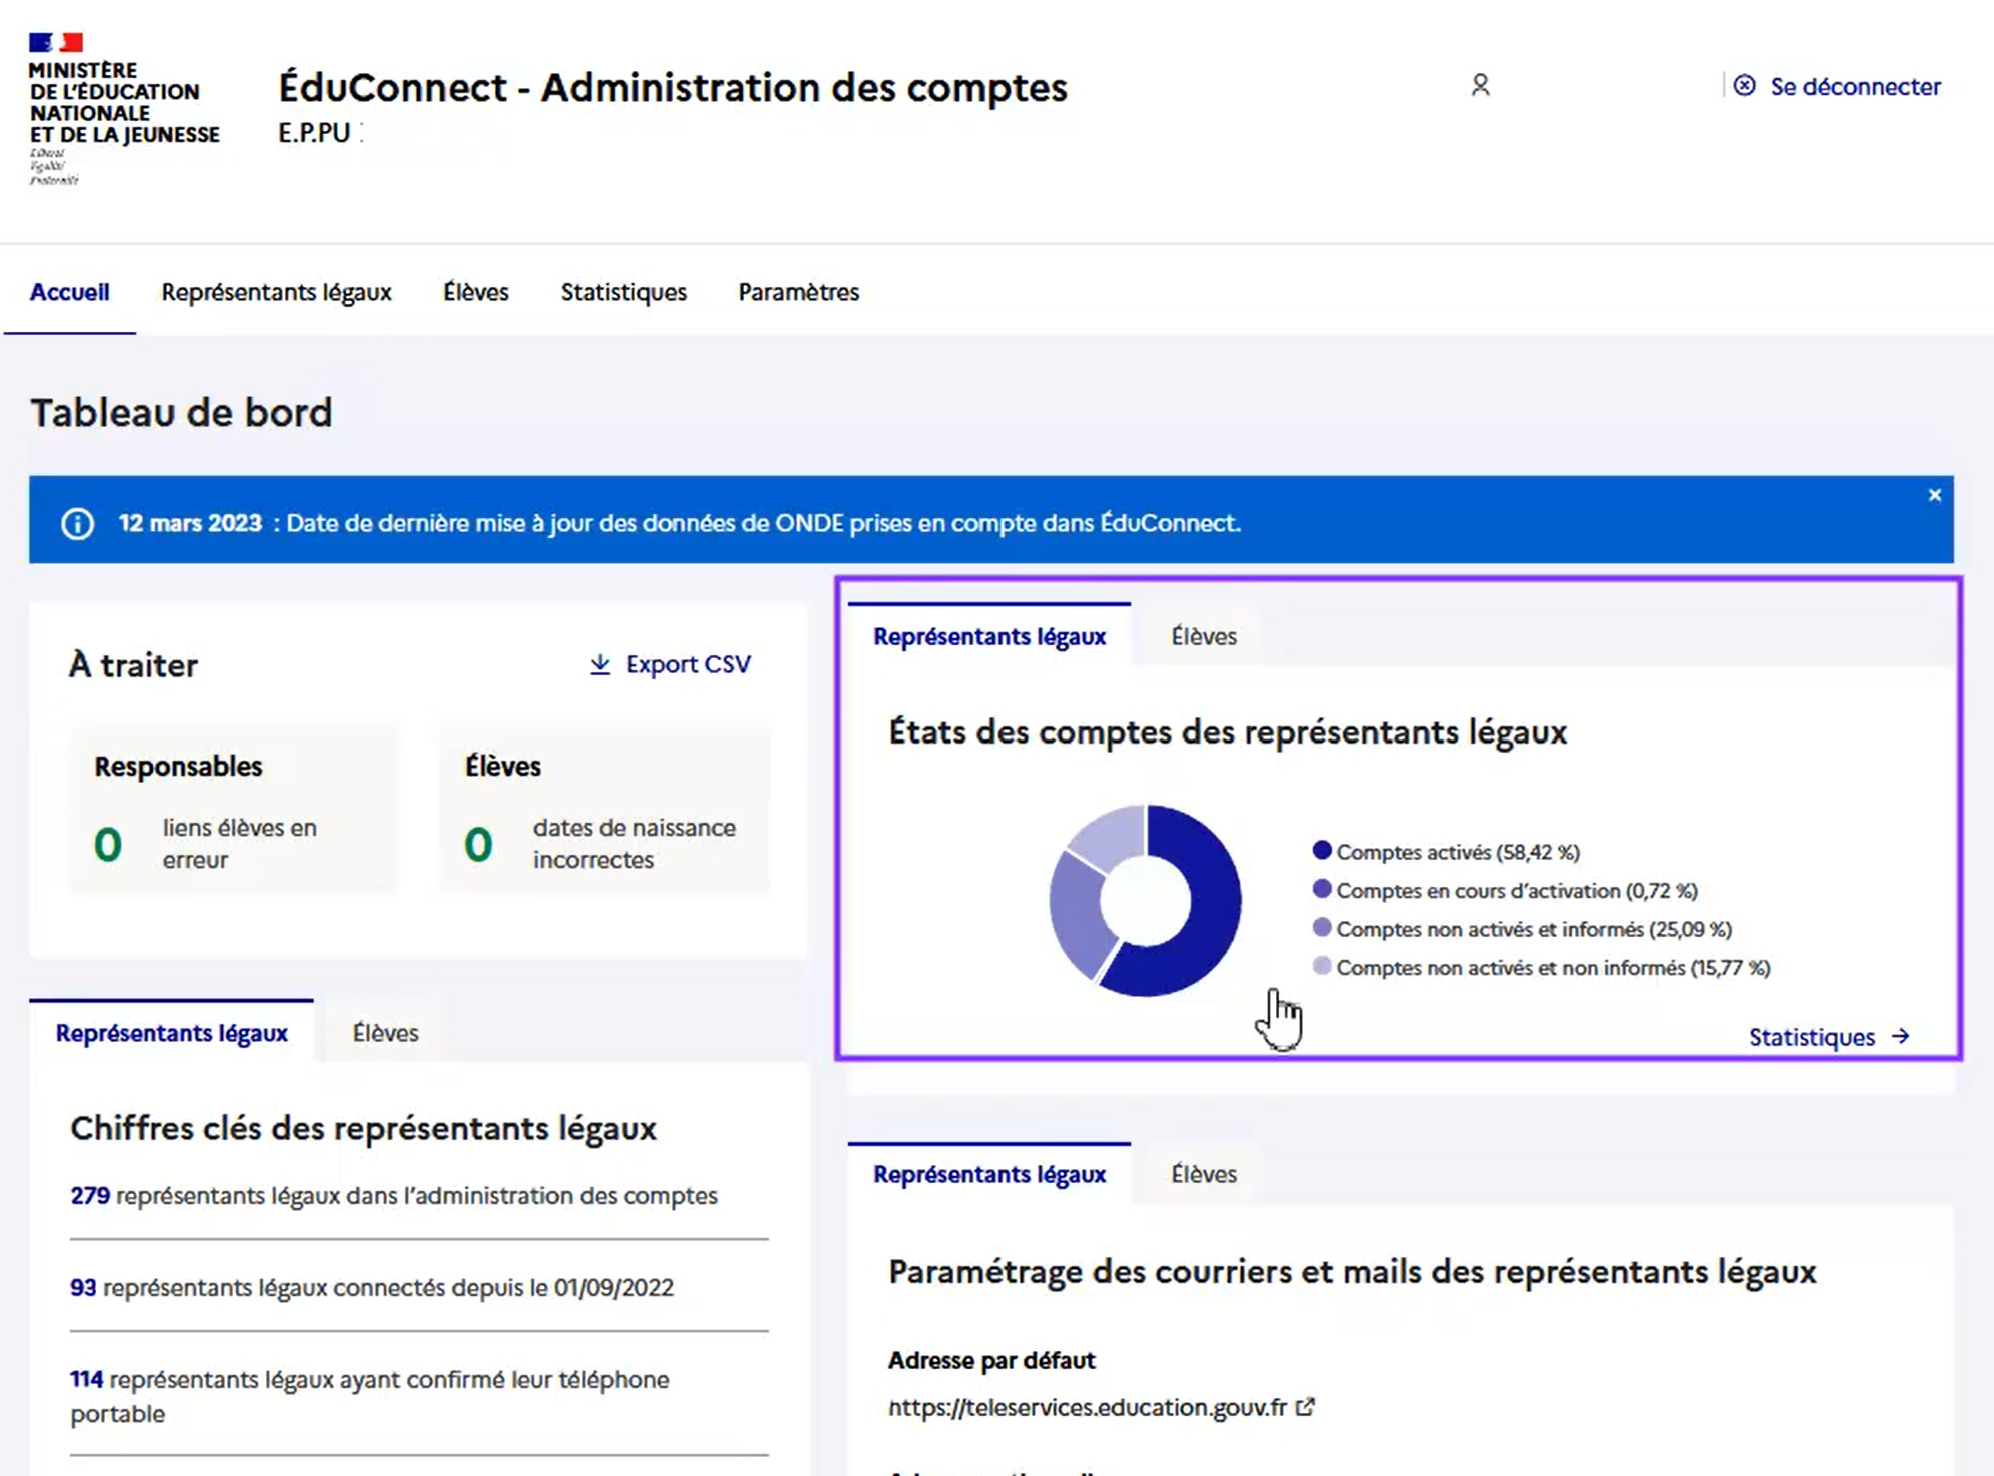The image size is (1994, 1476).
Task: Click the info icon in the blue banner
Action: coord(77,522)
